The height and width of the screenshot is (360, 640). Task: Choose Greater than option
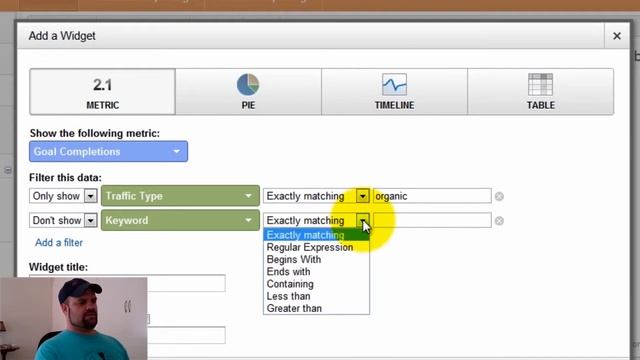[x=316, y=308]
